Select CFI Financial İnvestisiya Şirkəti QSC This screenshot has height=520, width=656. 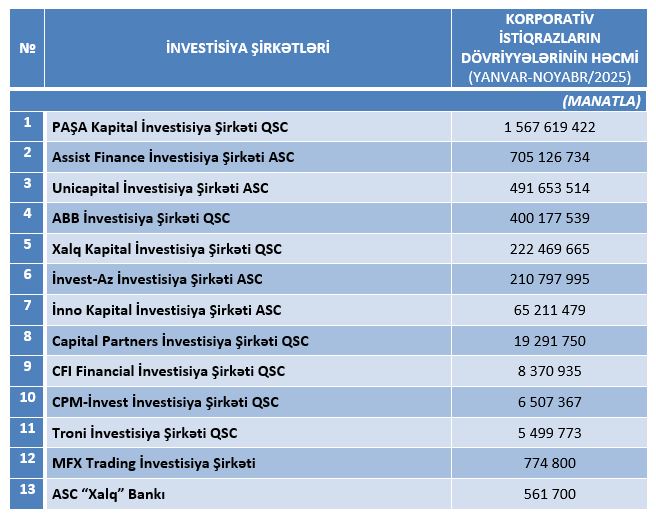(x=168, y=371)
